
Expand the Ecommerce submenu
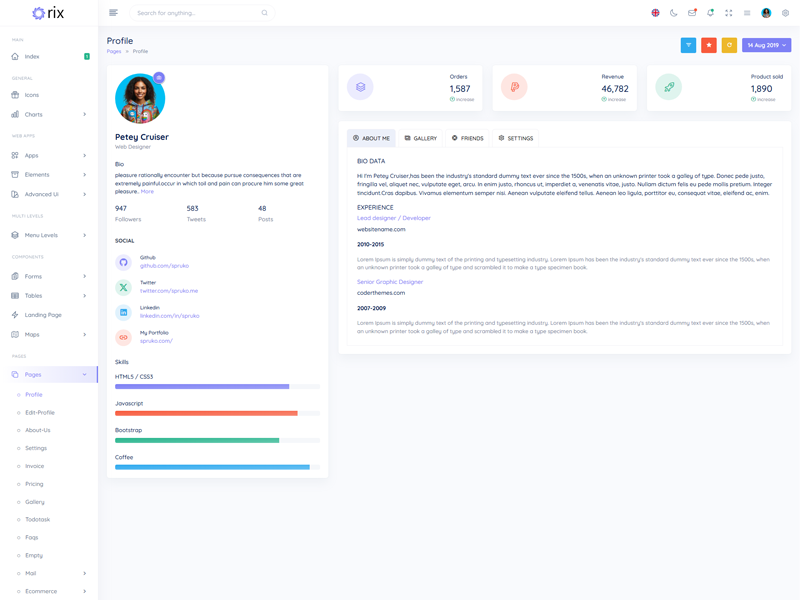(48, 591)
